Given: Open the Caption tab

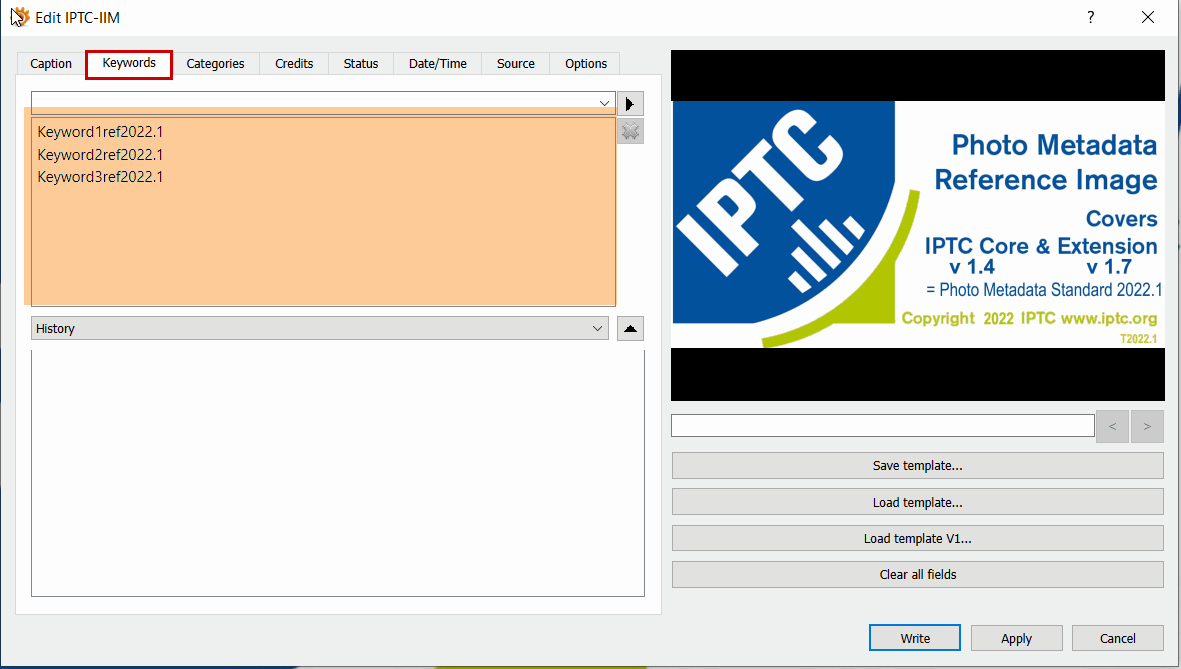Looking at the screenshot, I should 51,63.
